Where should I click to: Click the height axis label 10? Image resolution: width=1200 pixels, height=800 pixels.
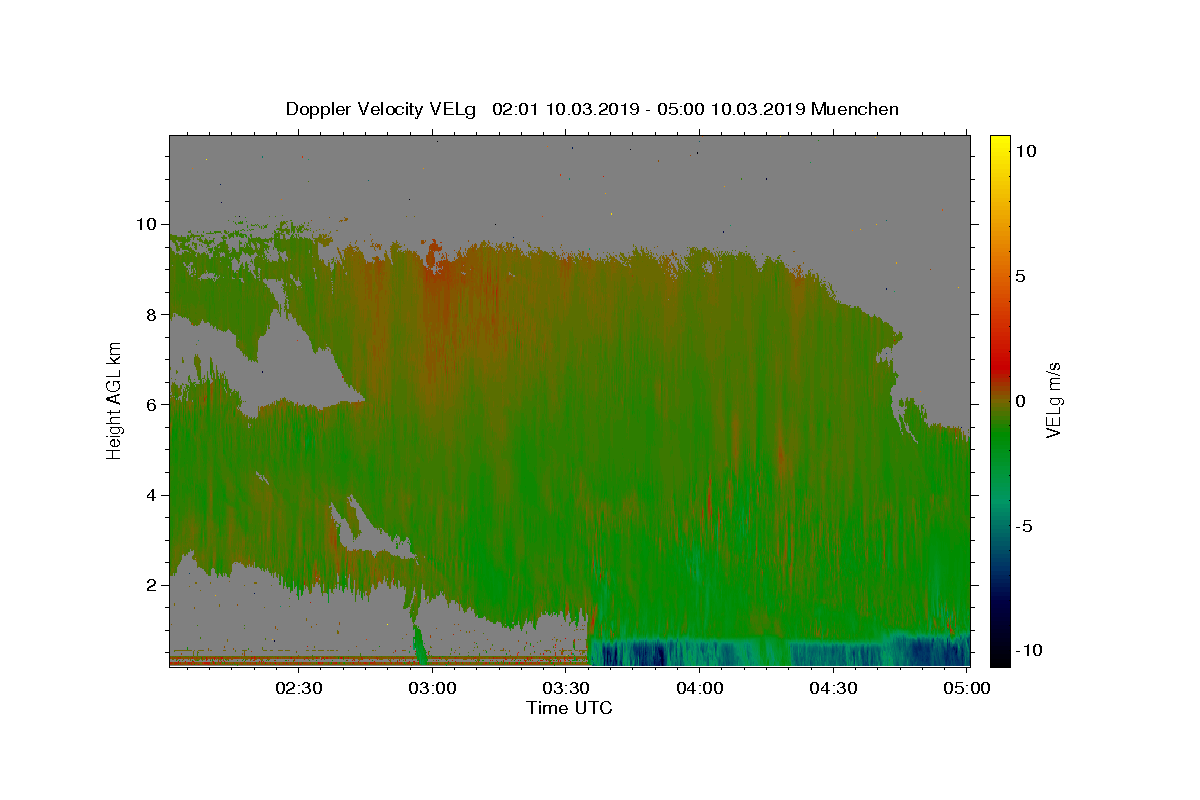(x=149, y=224)
